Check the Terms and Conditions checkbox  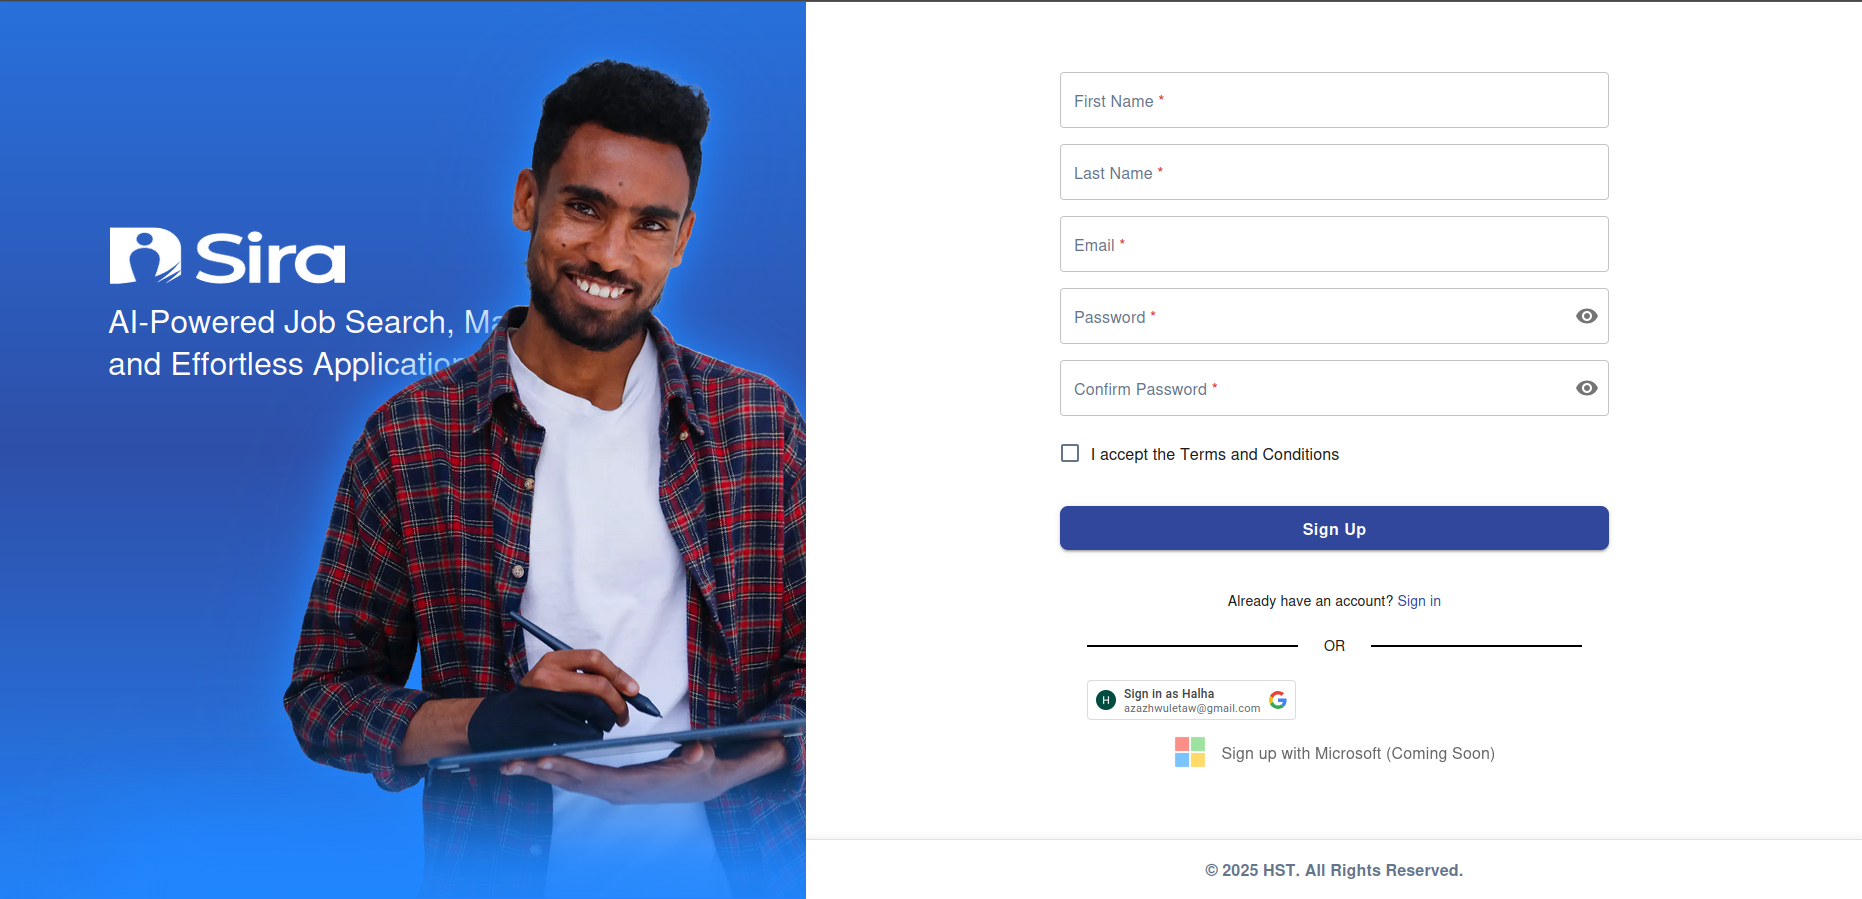coord(1070,453)
